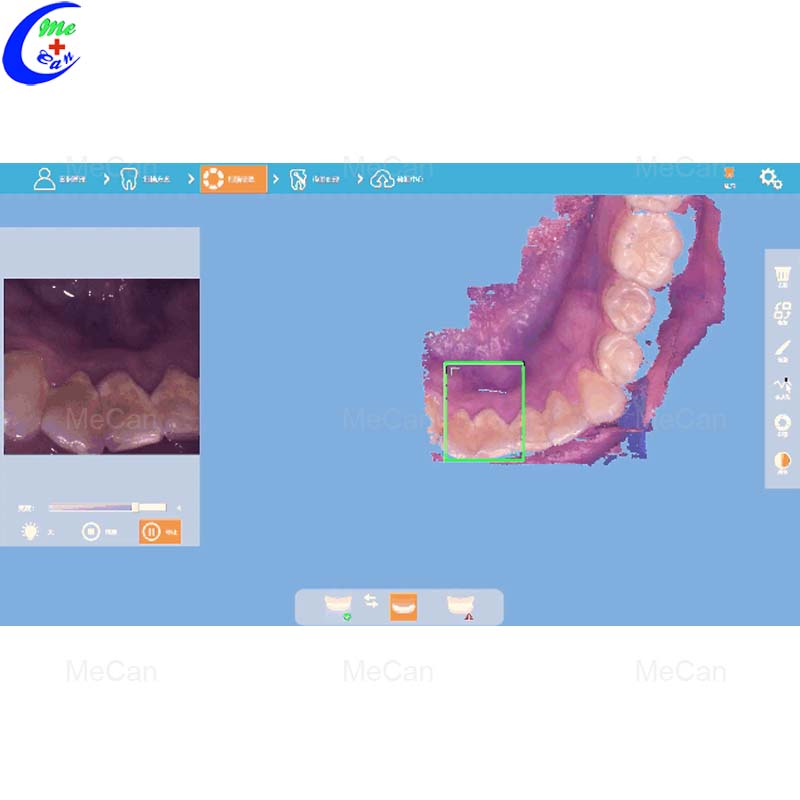Screen dimensions: 800x800
Task: Select the orange highlighted lower jaw scan
Action: coord(403,606)
